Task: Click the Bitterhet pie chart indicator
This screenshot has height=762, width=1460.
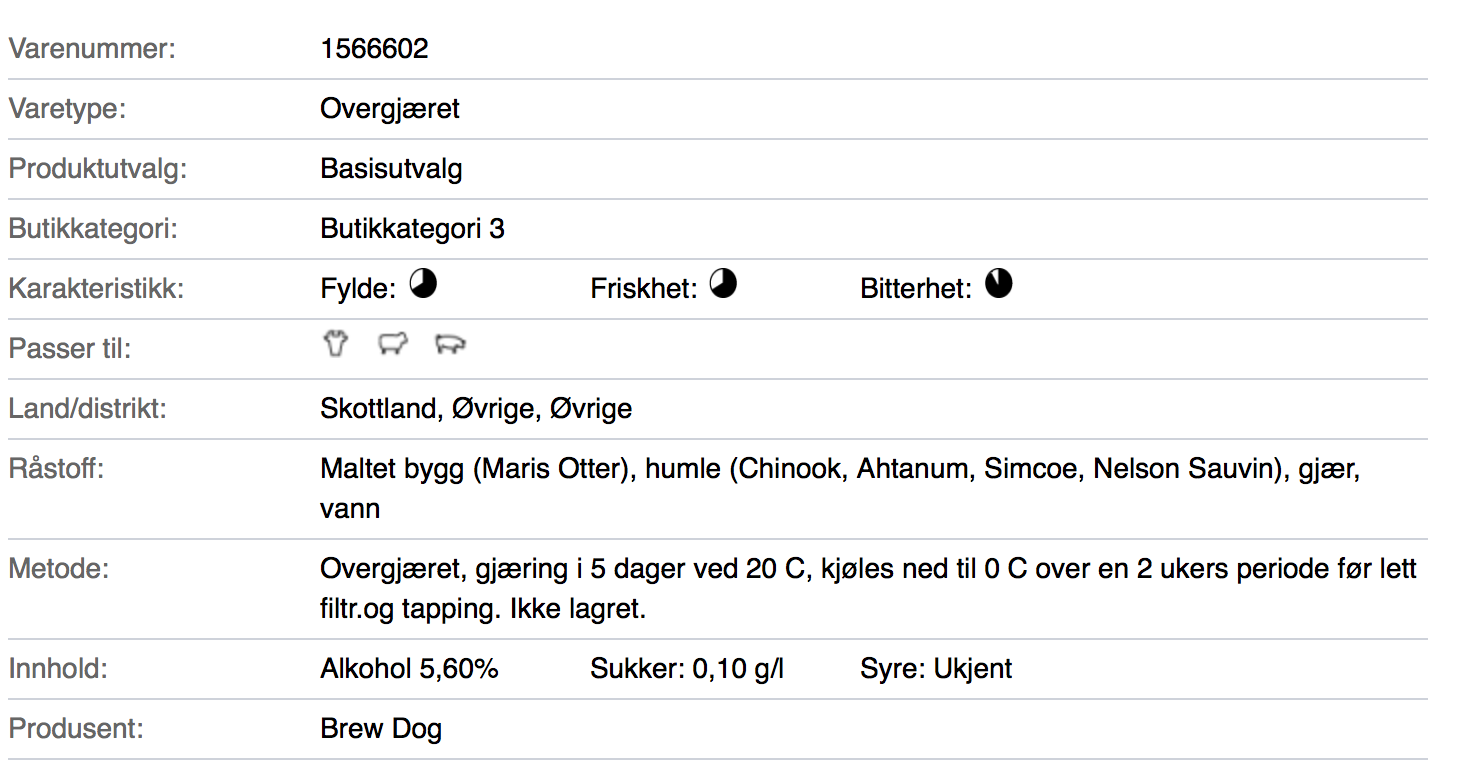Action: tap(999, 285)
